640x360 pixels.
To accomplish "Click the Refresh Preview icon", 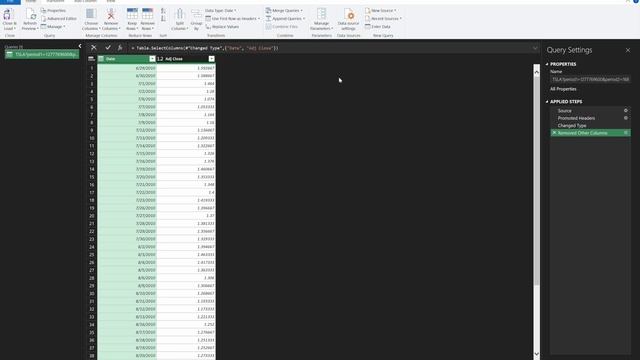I will [30, 15].
